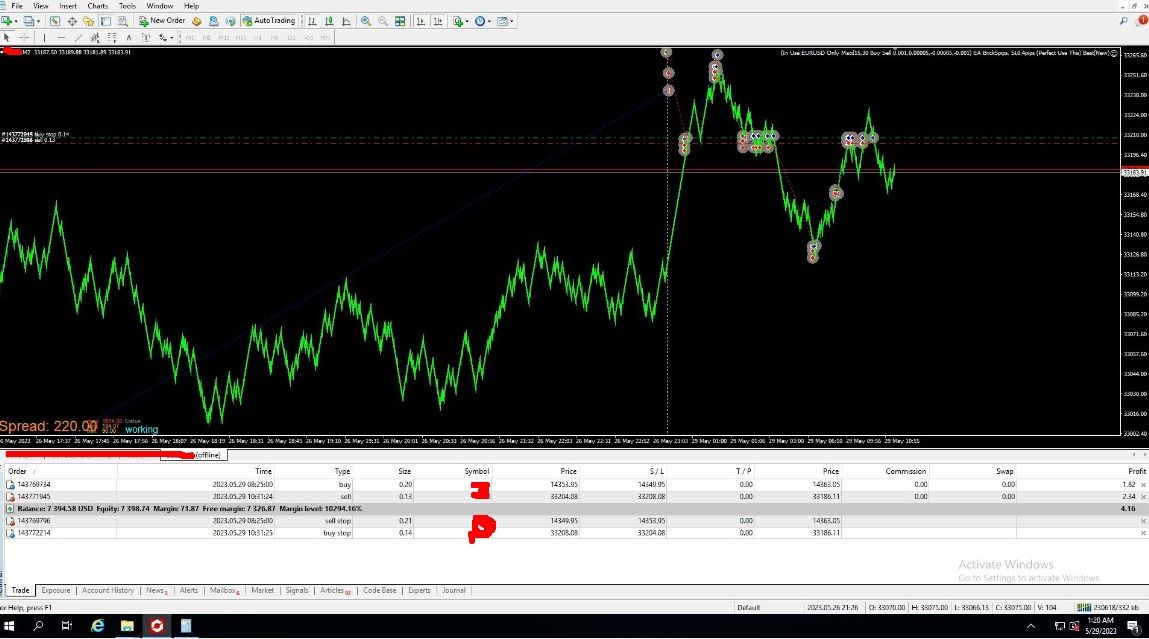This screenshot has width=1149, height=639.
Task: Switch to D1 timeframe
Action: click(291, 37)
